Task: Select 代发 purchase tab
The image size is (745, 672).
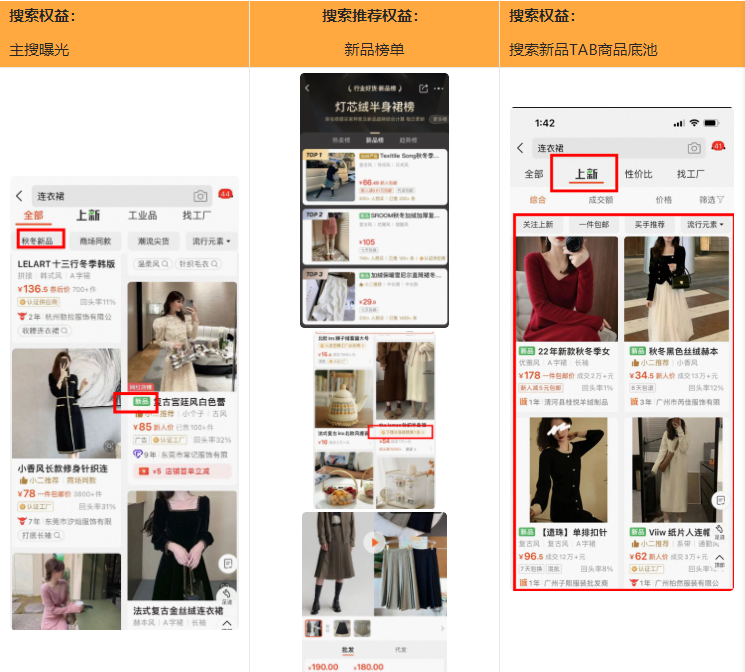Action: click(401, 650)
